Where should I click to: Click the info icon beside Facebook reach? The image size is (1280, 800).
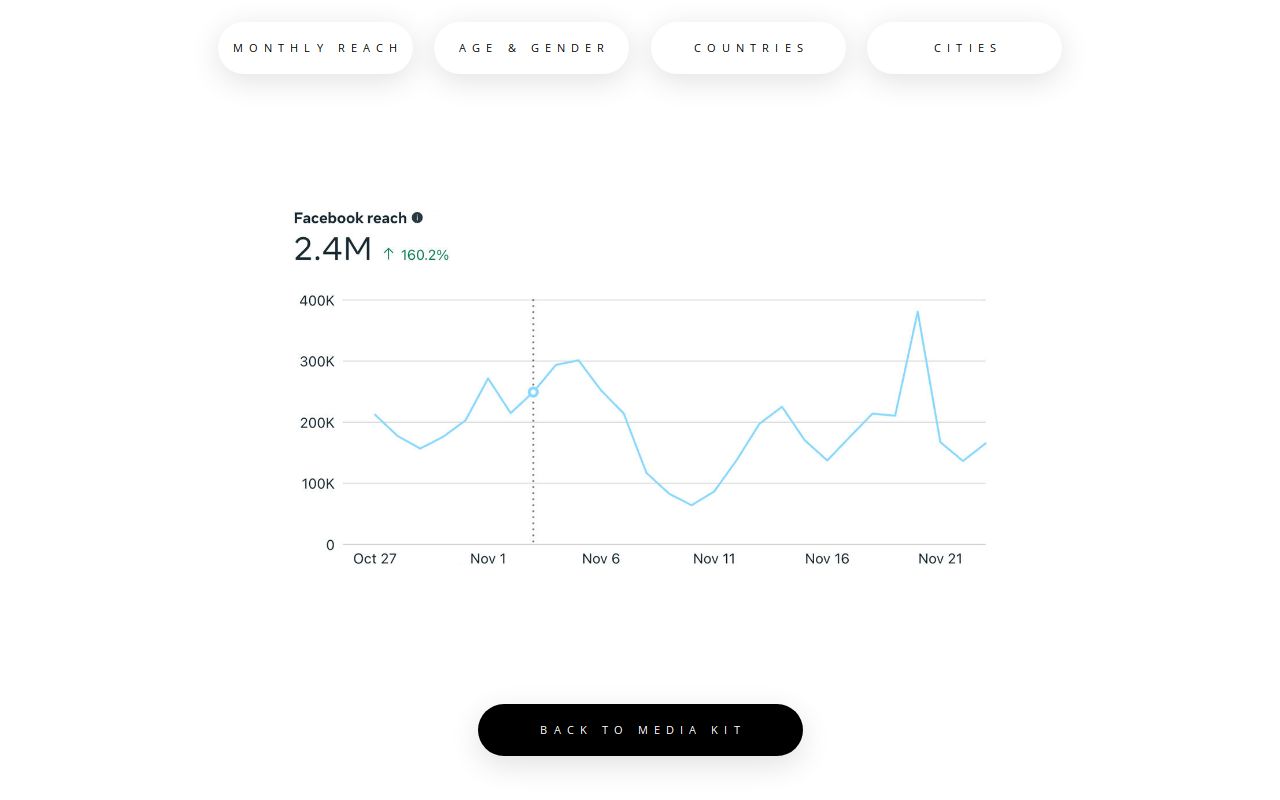click(417, 217)
